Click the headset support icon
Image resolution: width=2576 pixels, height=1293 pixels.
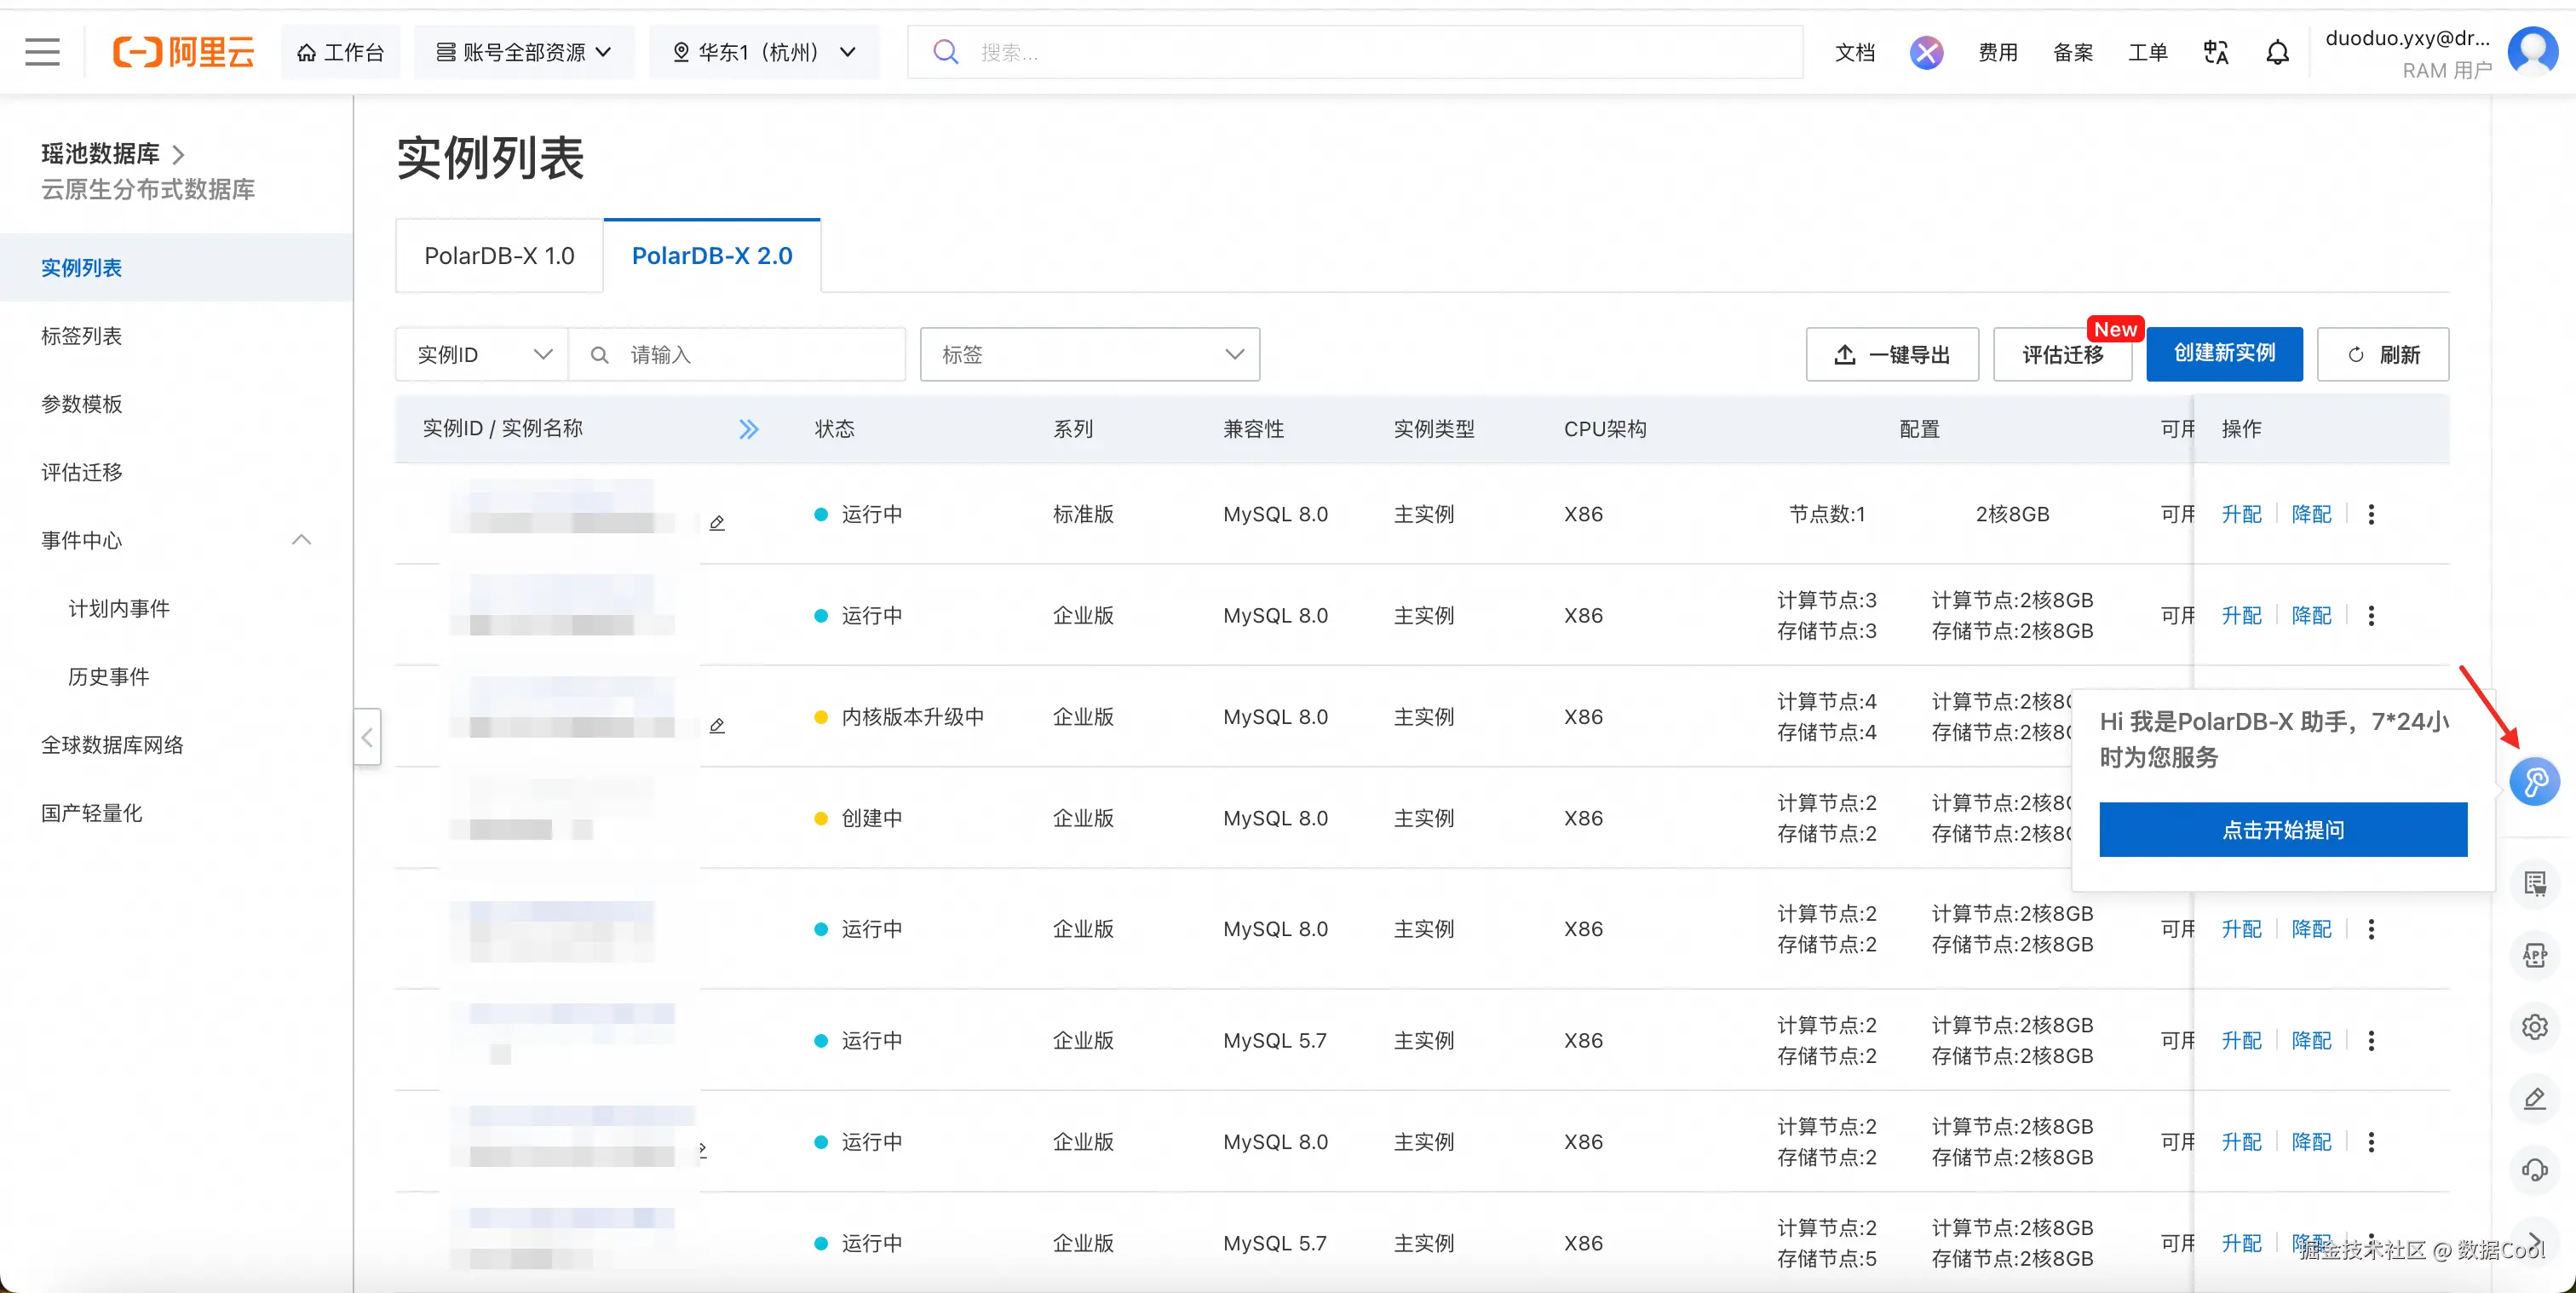[x=2534, y=1169]
